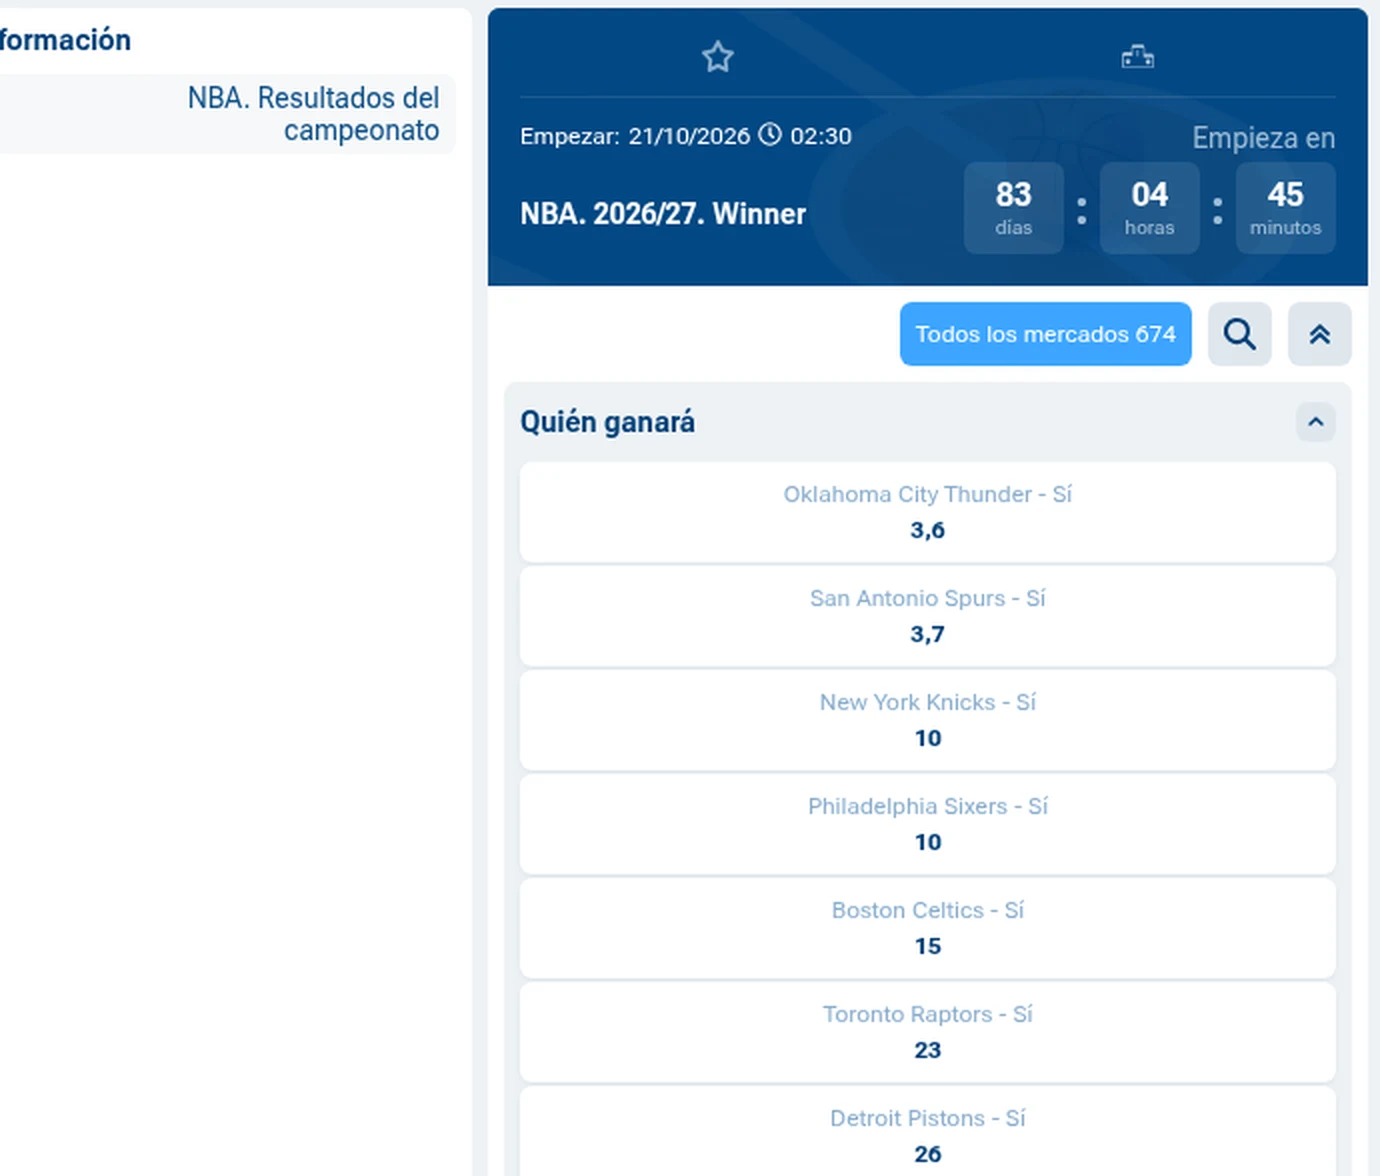Click the Quién ganará heading
Image resolution: width=1380 pixels, height=1176 pixels.
pos(607,422)
